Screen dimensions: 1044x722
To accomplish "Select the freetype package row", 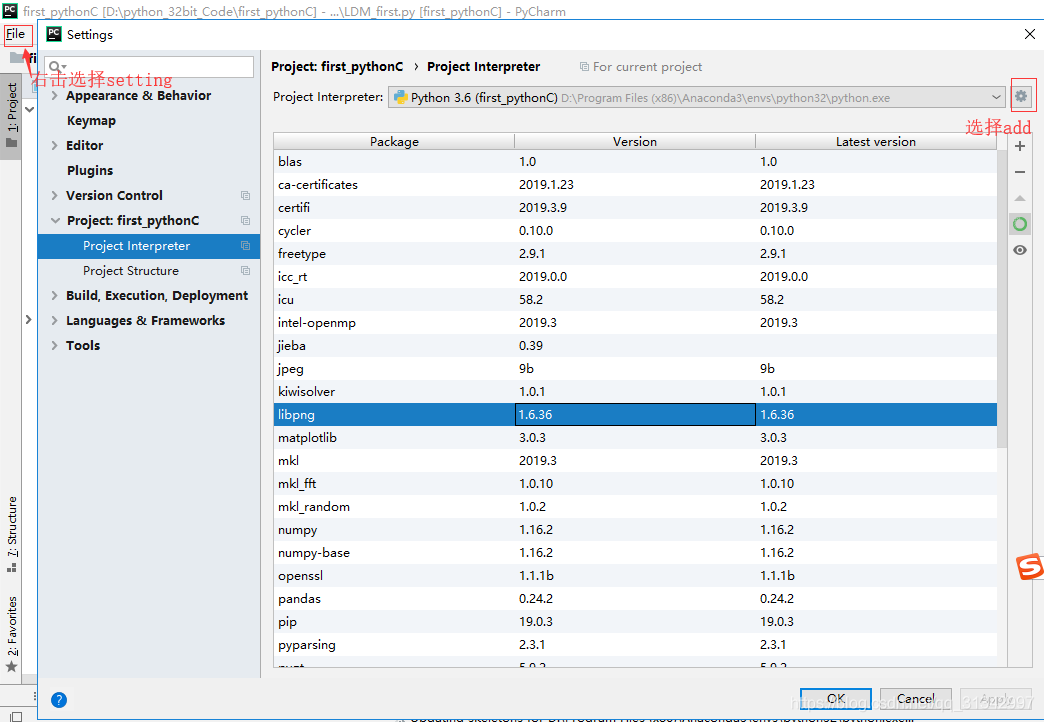I will click(635, 253).
